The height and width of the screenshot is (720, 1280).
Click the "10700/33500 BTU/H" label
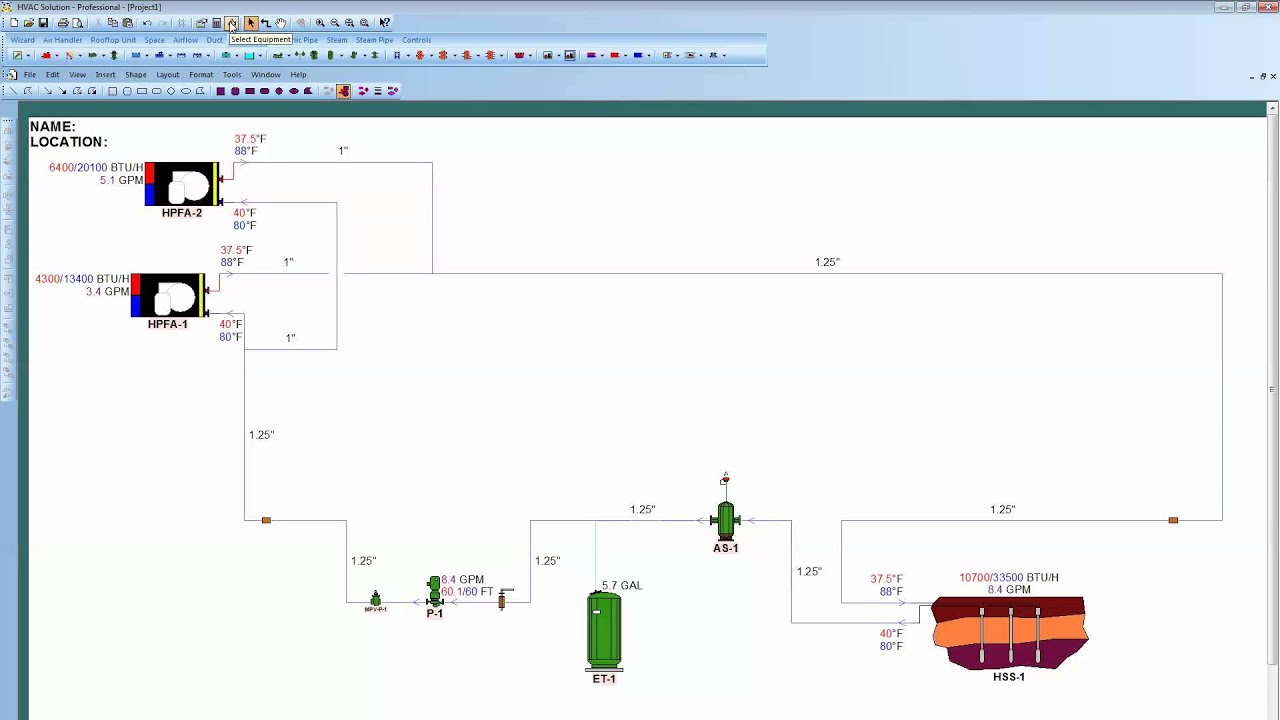(1009, 577)
